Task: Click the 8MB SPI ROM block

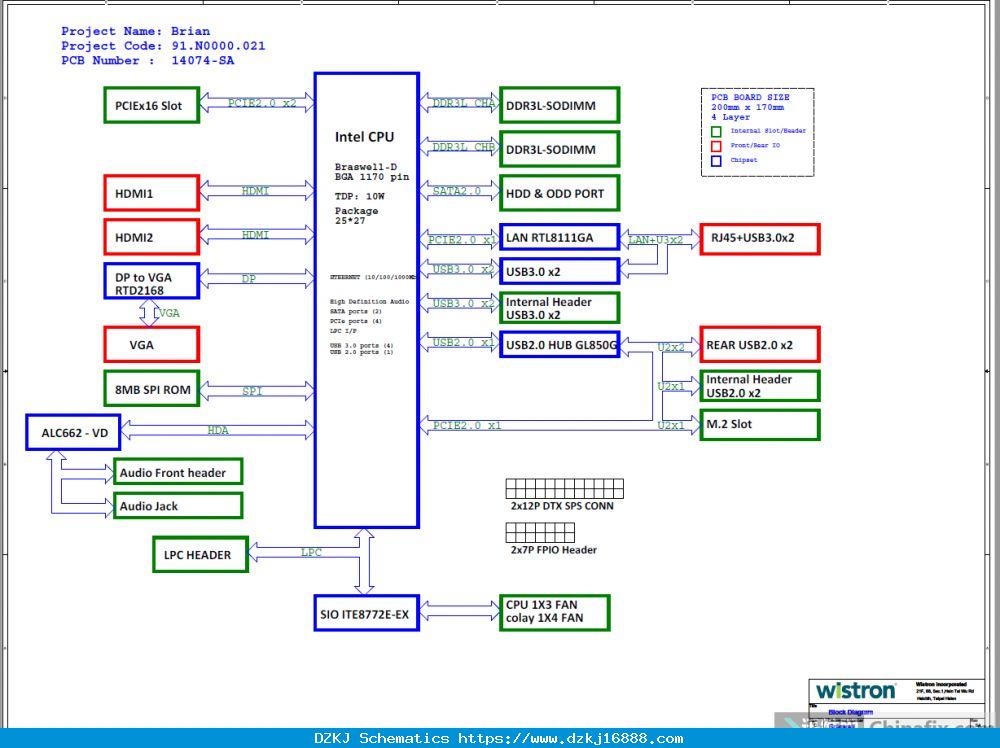Action: [x=152, y=388]
